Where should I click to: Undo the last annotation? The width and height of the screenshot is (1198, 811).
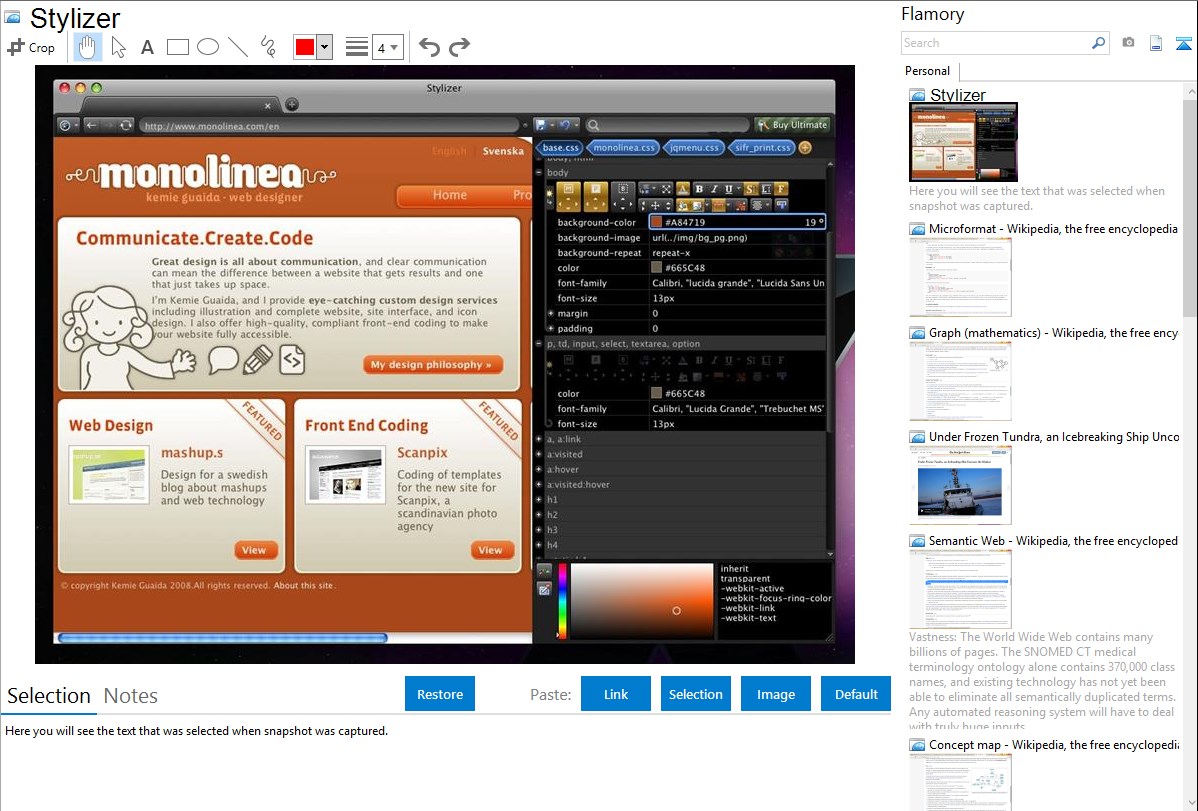(429, 47)
